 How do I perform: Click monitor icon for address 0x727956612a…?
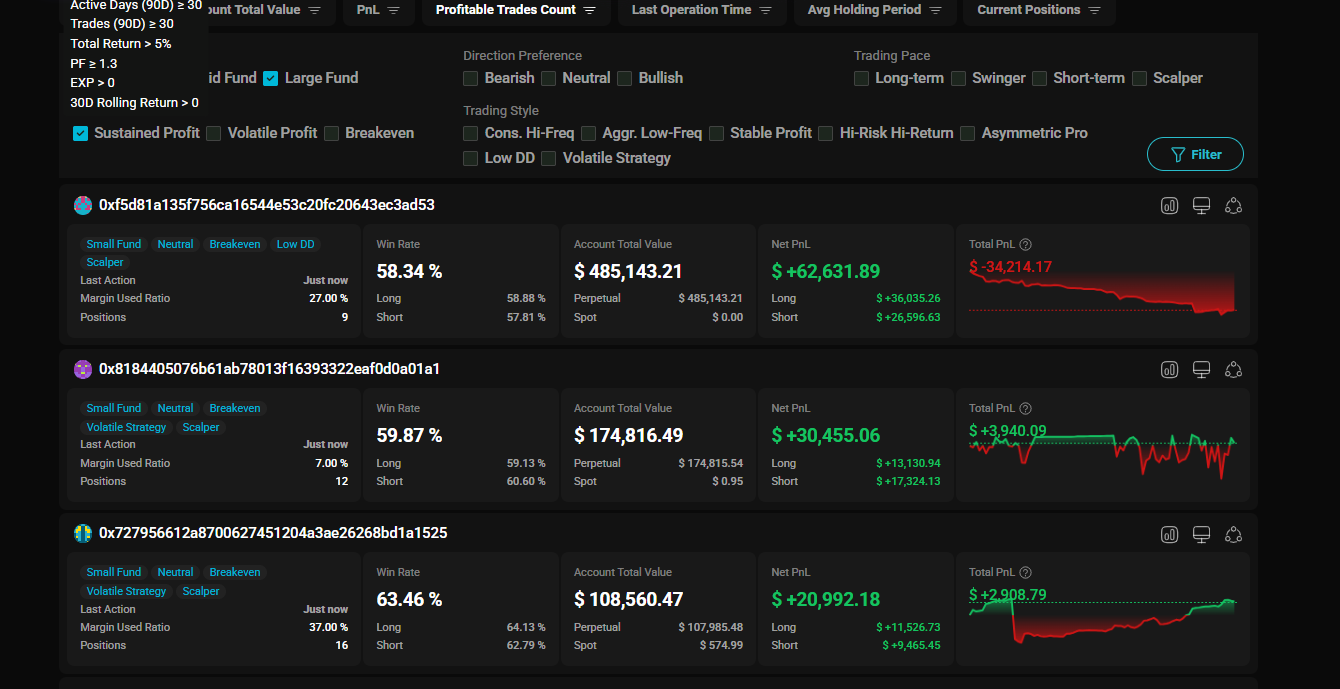(x=1202, y=534)
